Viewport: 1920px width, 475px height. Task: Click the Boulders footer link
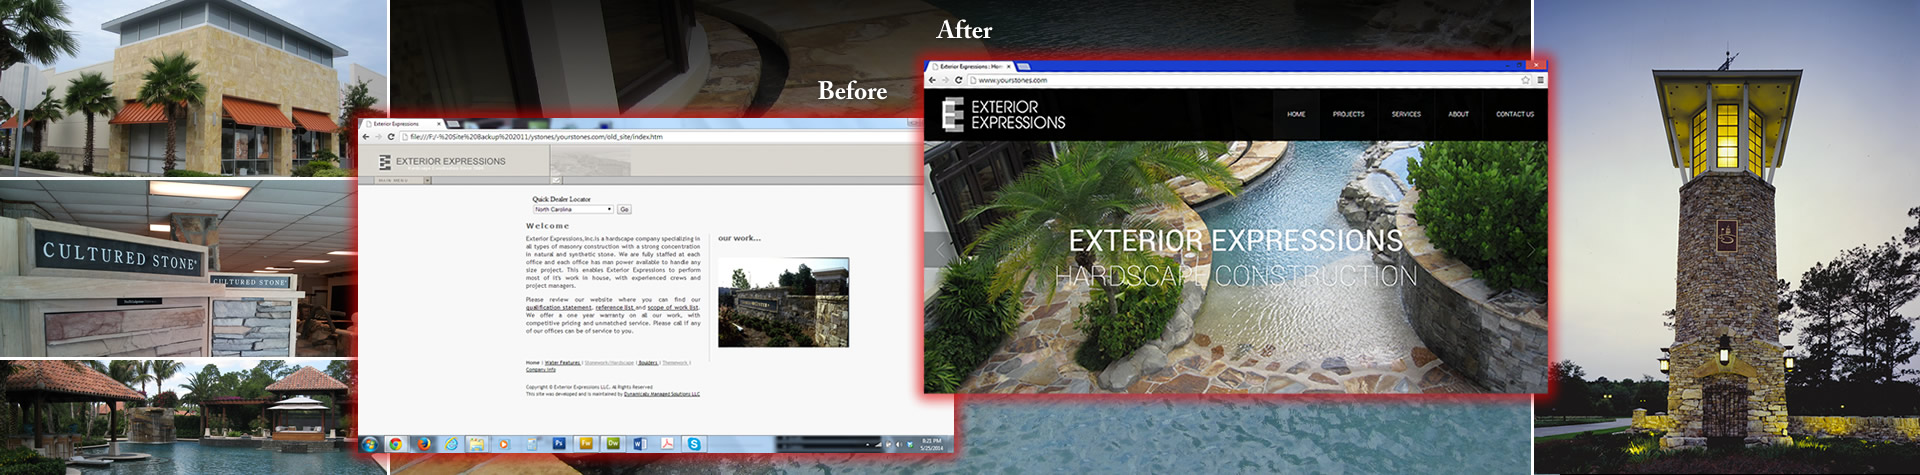point(648,363)
